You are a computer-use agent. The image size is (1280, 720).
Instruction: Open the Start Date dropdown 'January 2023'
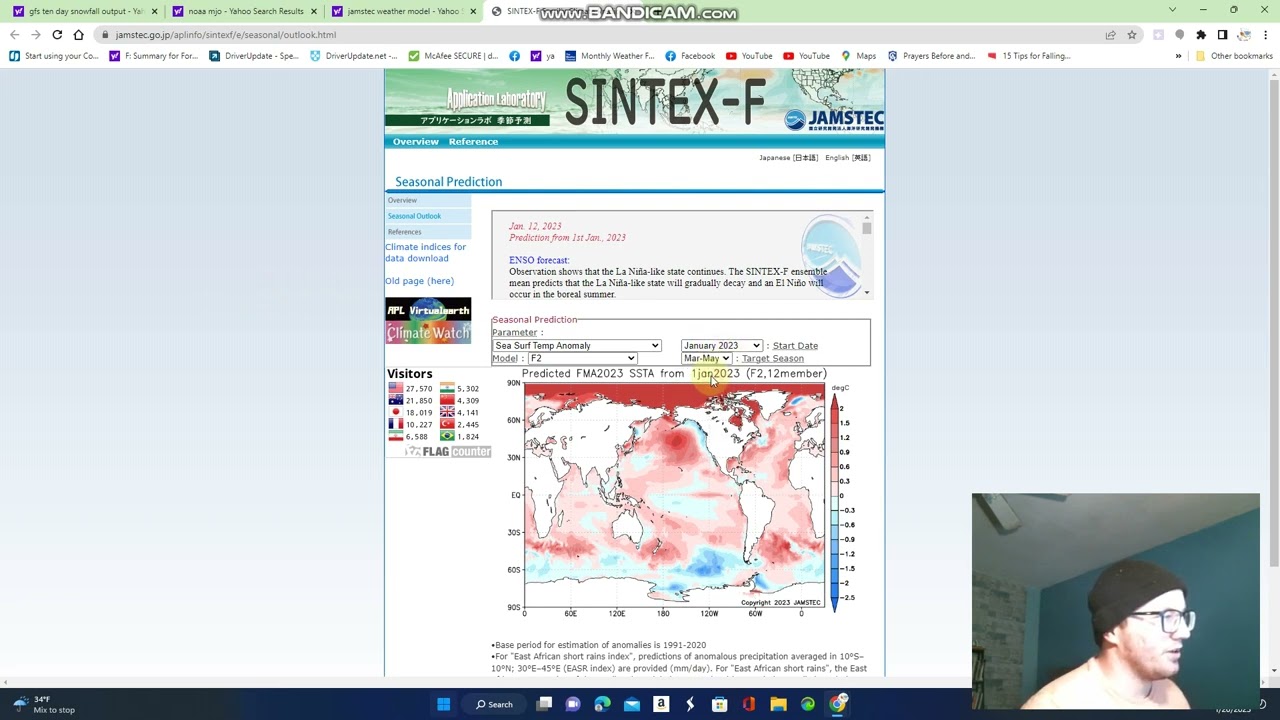tap(722, 346)
